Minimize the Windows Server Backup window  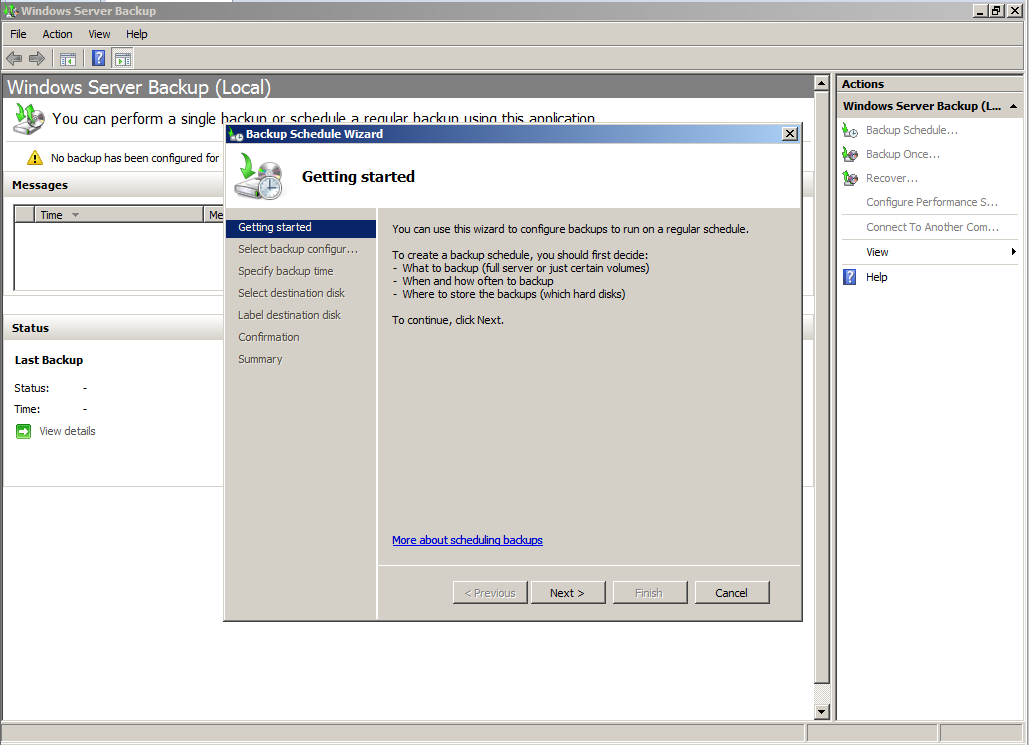(980, 11)
